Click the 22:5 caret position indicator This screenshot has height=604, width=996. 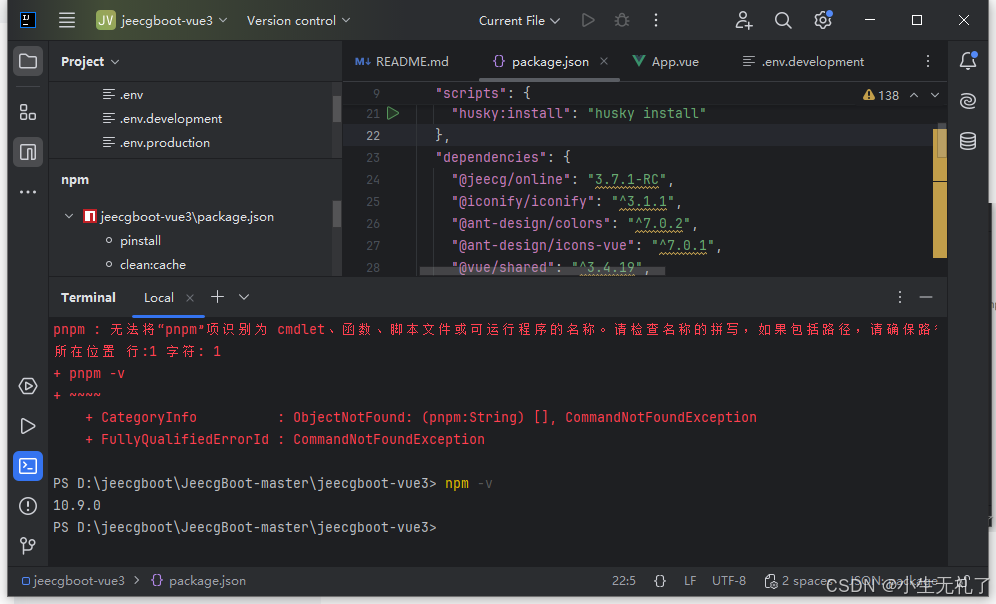[x=624, y=581]
